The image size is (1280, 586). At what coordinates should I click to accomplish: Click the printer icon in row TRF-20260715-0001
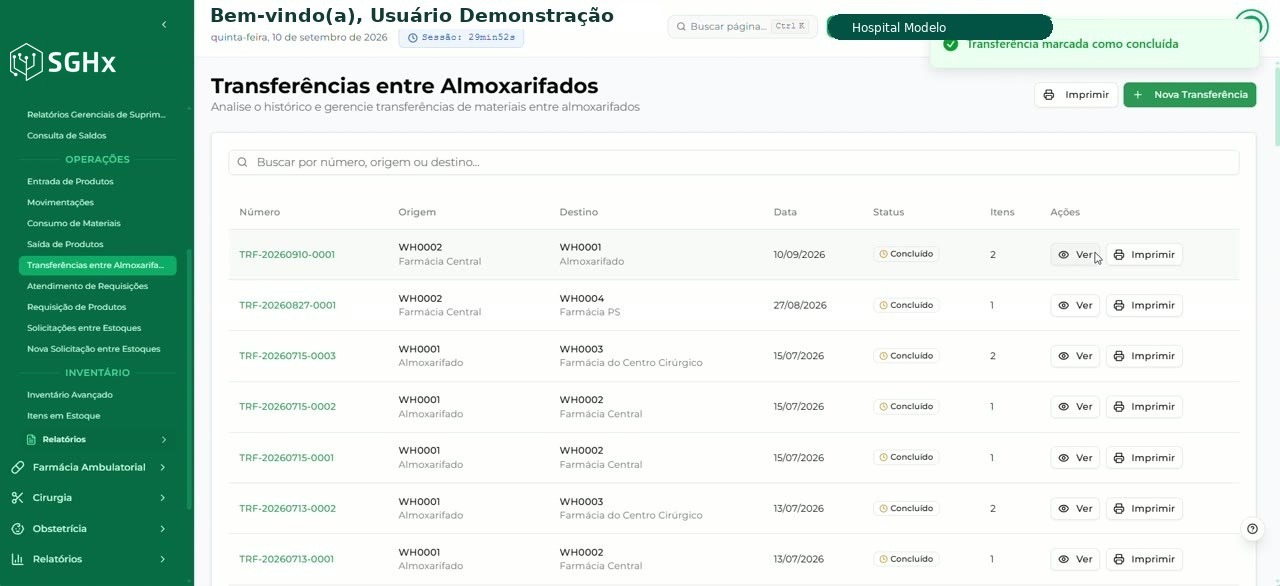point(1119,458)
